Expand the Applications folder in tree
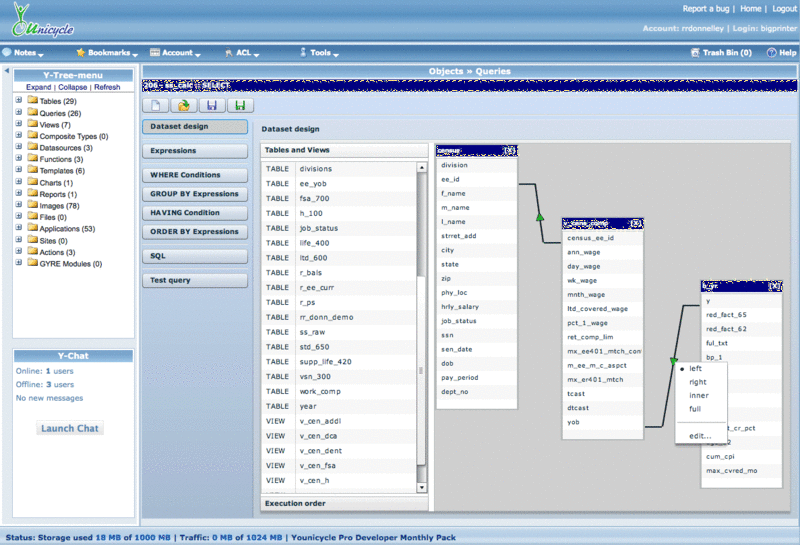800x545 pixels. click(x=19, y=229)
